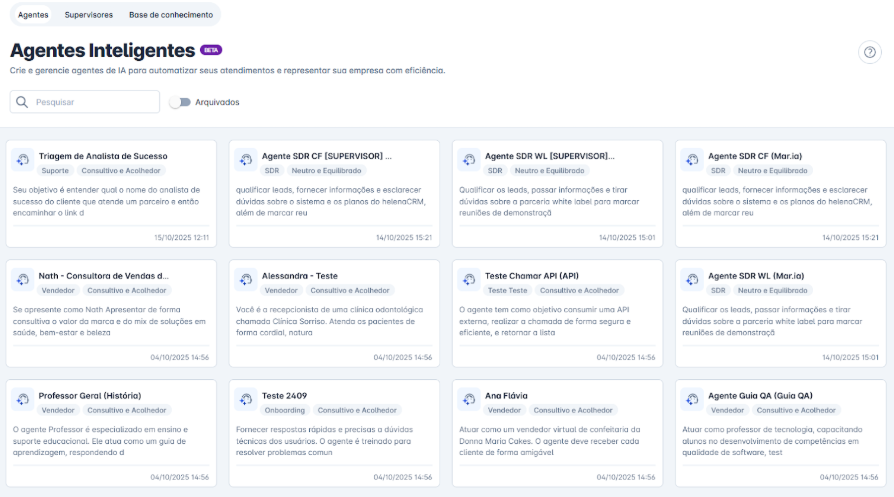
Task: Click the 15/10/2025 12:11 date text
Action: (181, 238)
